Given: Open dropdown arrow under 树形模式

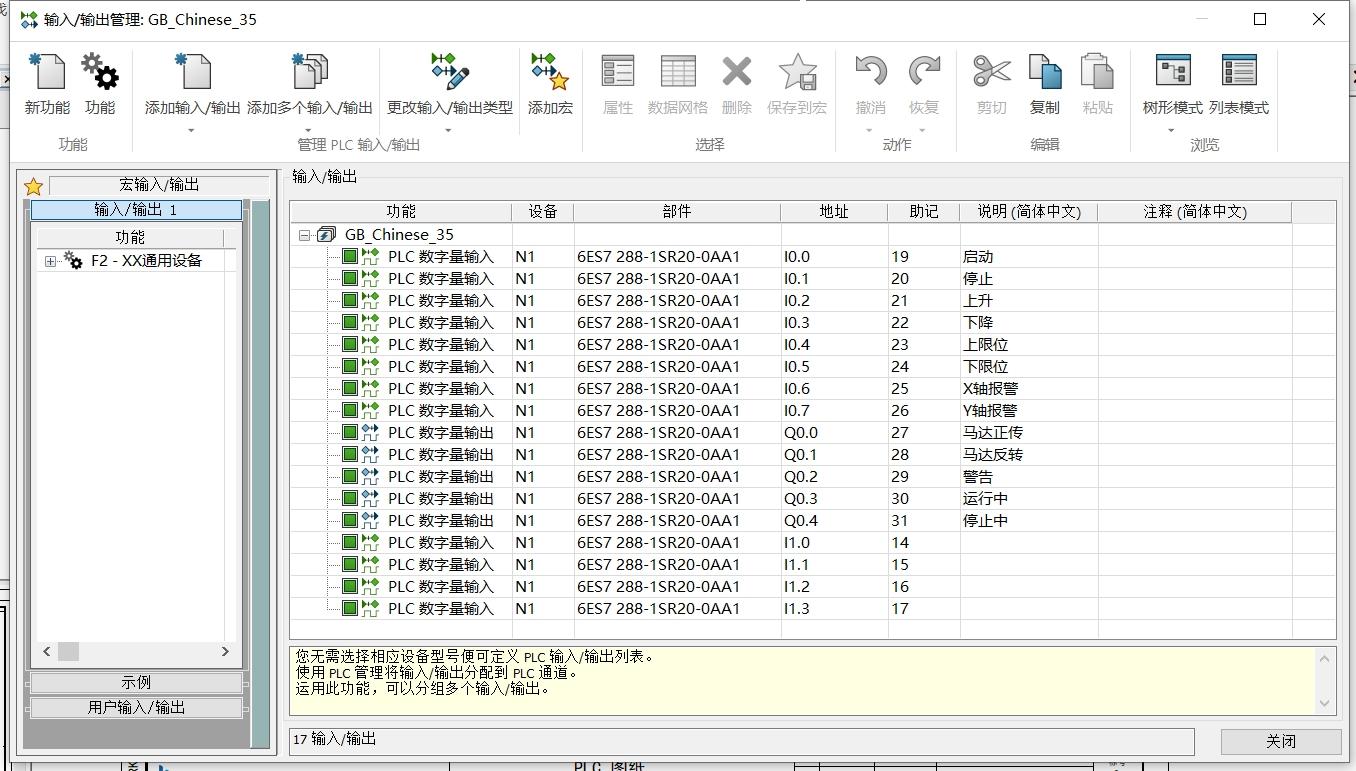Looking at the screenshot, I should coord(1171,130).
